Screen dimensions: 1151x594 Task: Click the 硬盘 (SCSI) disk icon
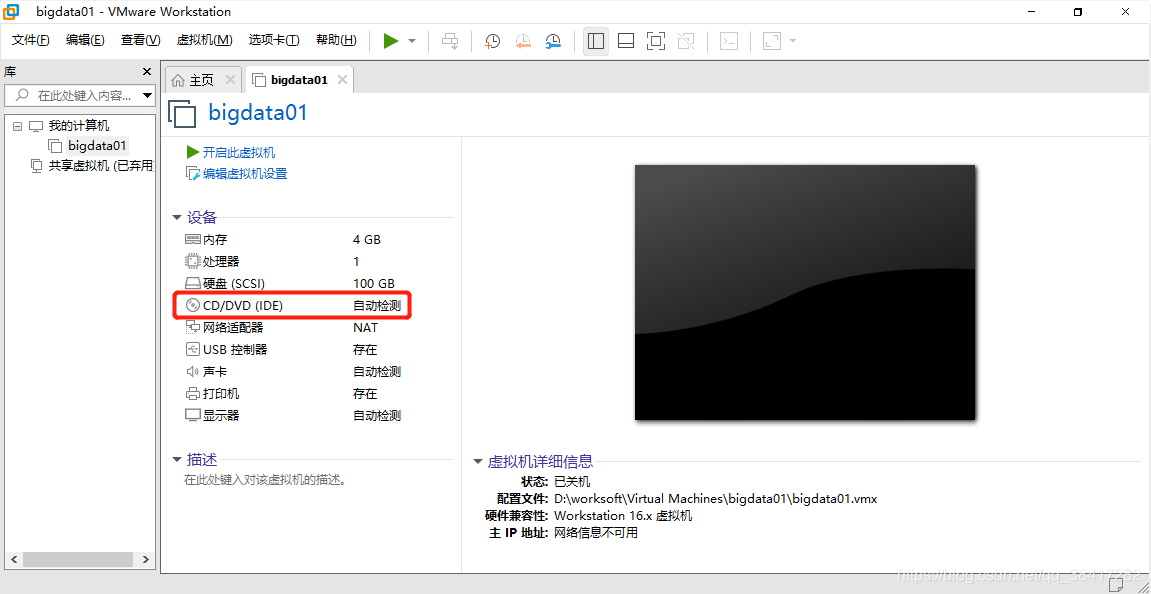[192, 283]
